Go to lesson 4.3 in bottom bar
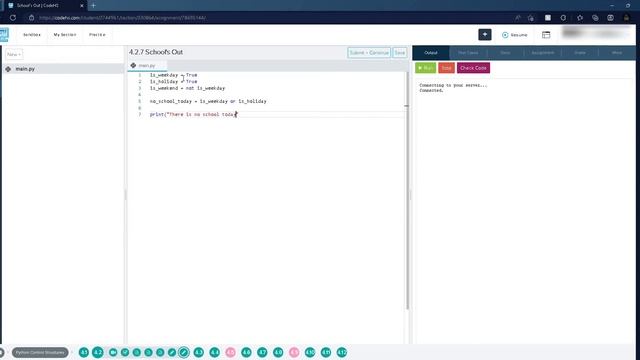This screenshot has width=640, height=360. (199, 352)
